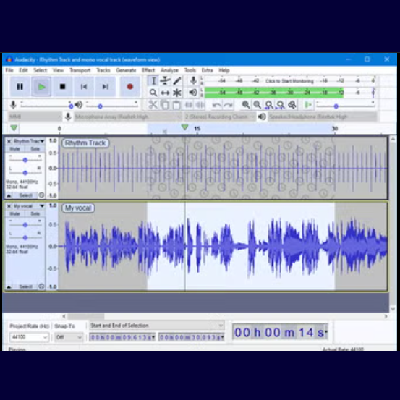Click Select button under My vocal panel
This screenshot has width=400, height=400.
click(26, 287)
